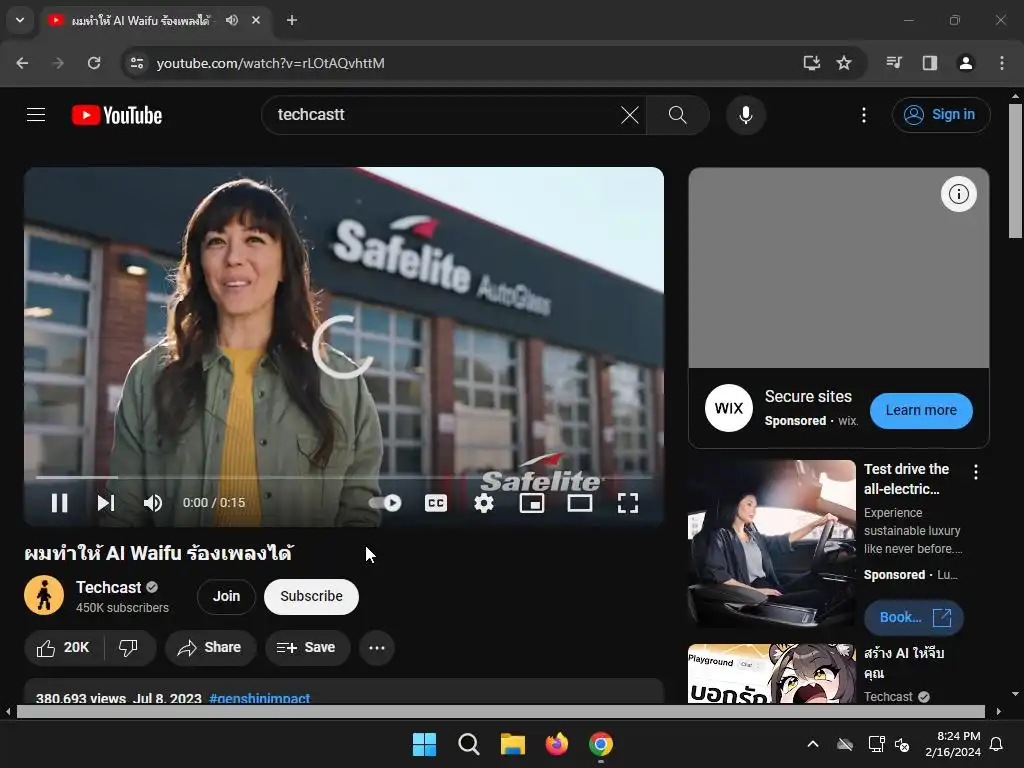
Task: Switch to theater mode
Action: pos(580,503)
